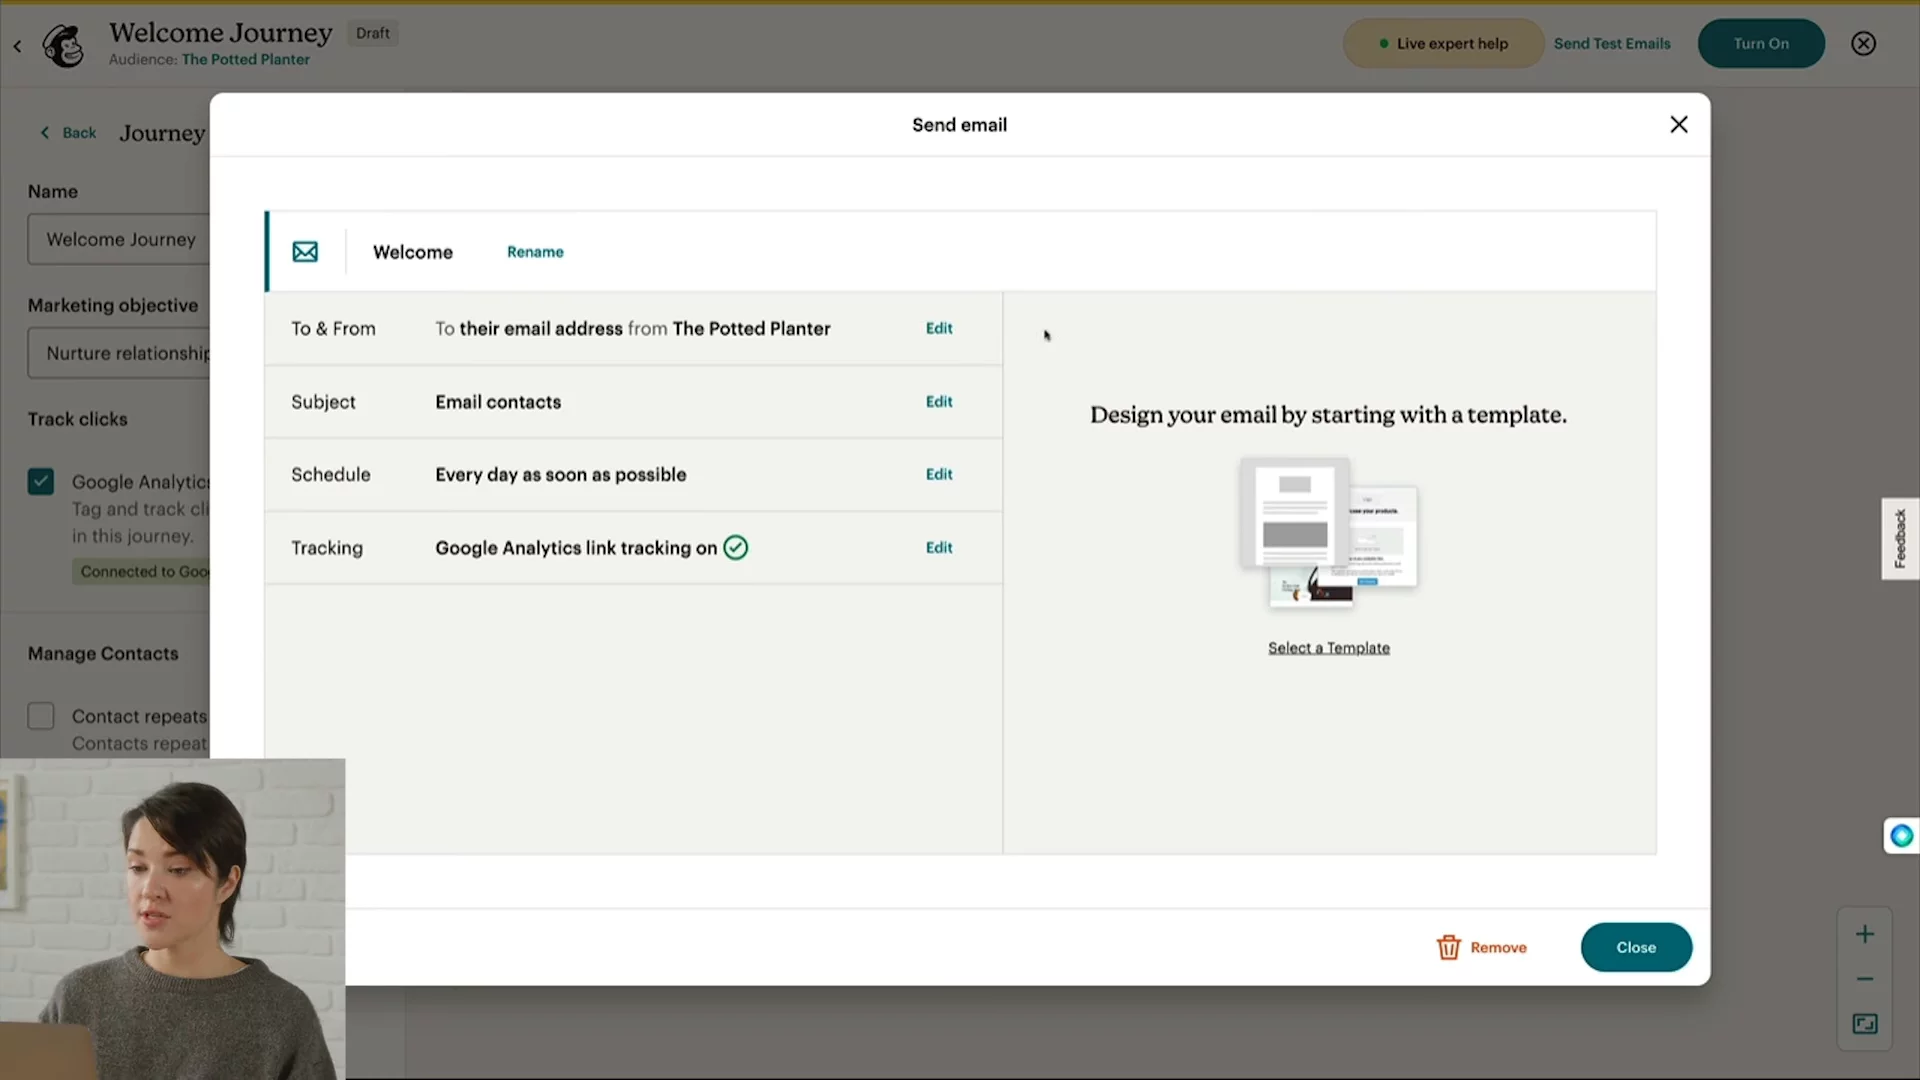Click the zoom in plus icon
1920x1080 pixels.
tap(1864, 934)
